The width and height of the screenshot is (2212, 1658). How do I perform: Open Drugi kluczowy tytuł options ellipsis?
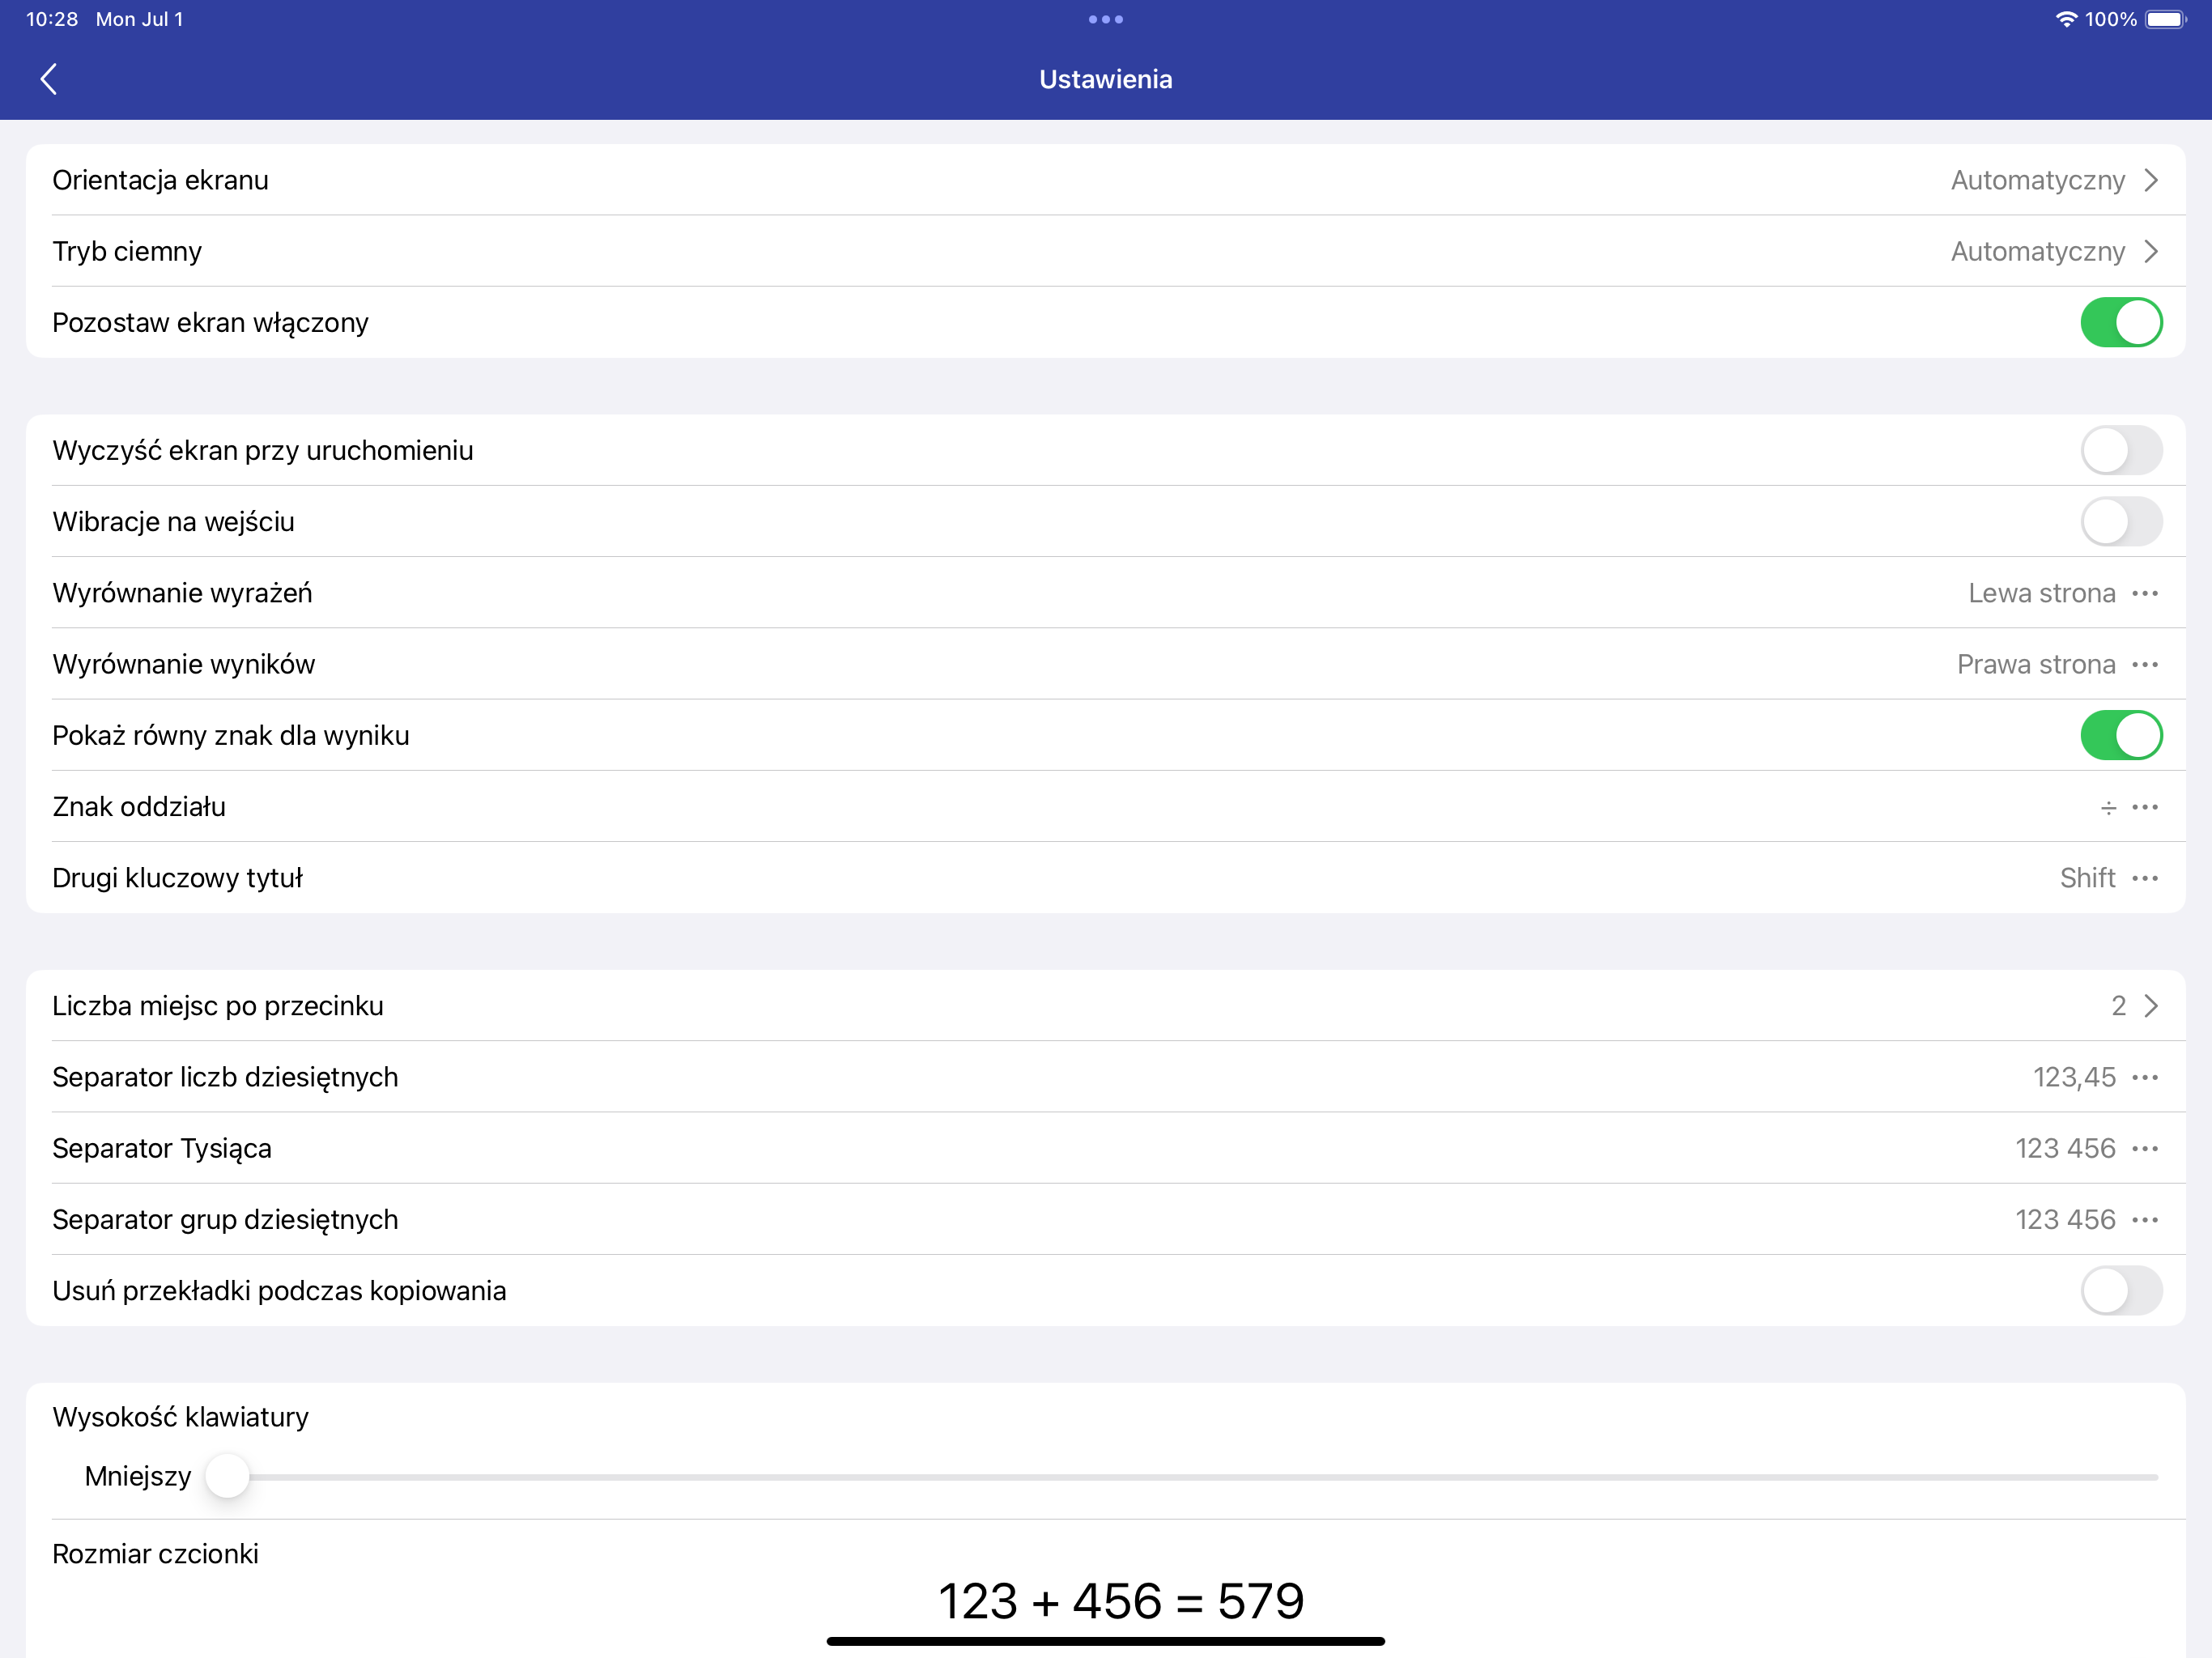[2145, 878]
